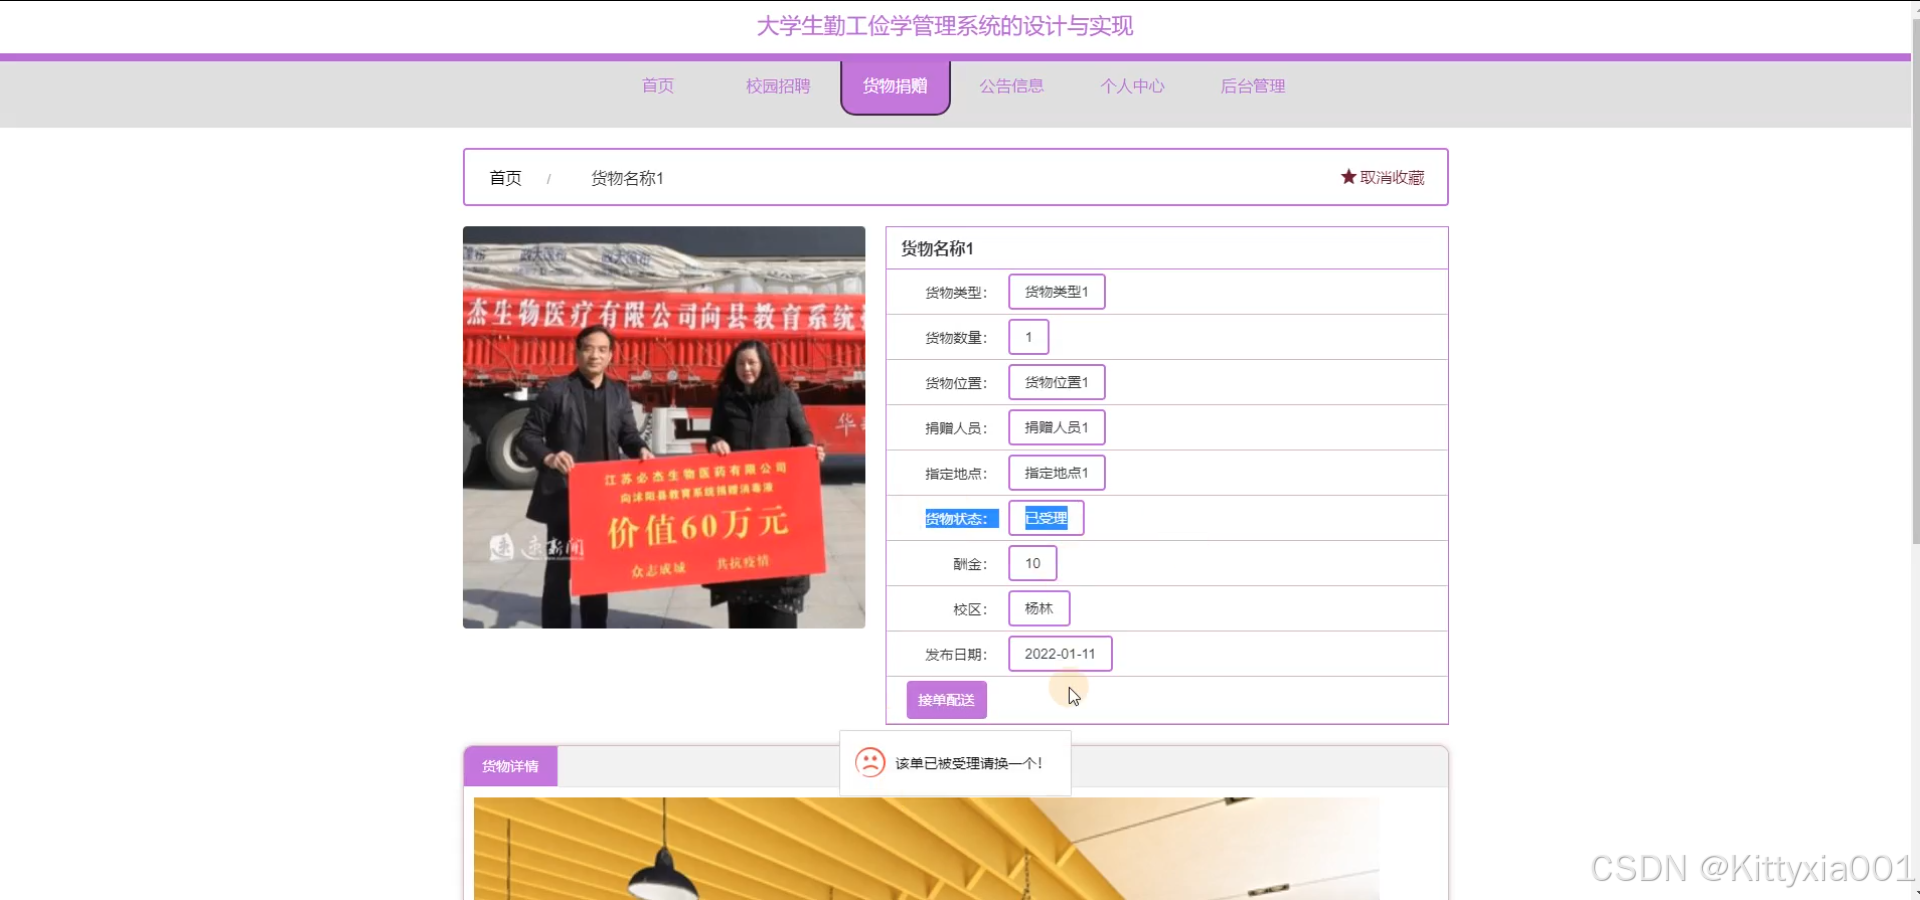Switch to the 校园招聘 tab
Viewport: 1920px width, 900px height.
coord(777,86)
